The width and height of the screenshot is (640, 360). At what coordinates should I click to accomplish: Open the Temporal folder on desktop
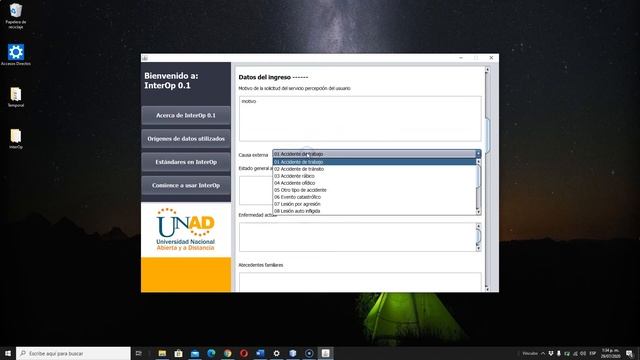click(16, 97)
